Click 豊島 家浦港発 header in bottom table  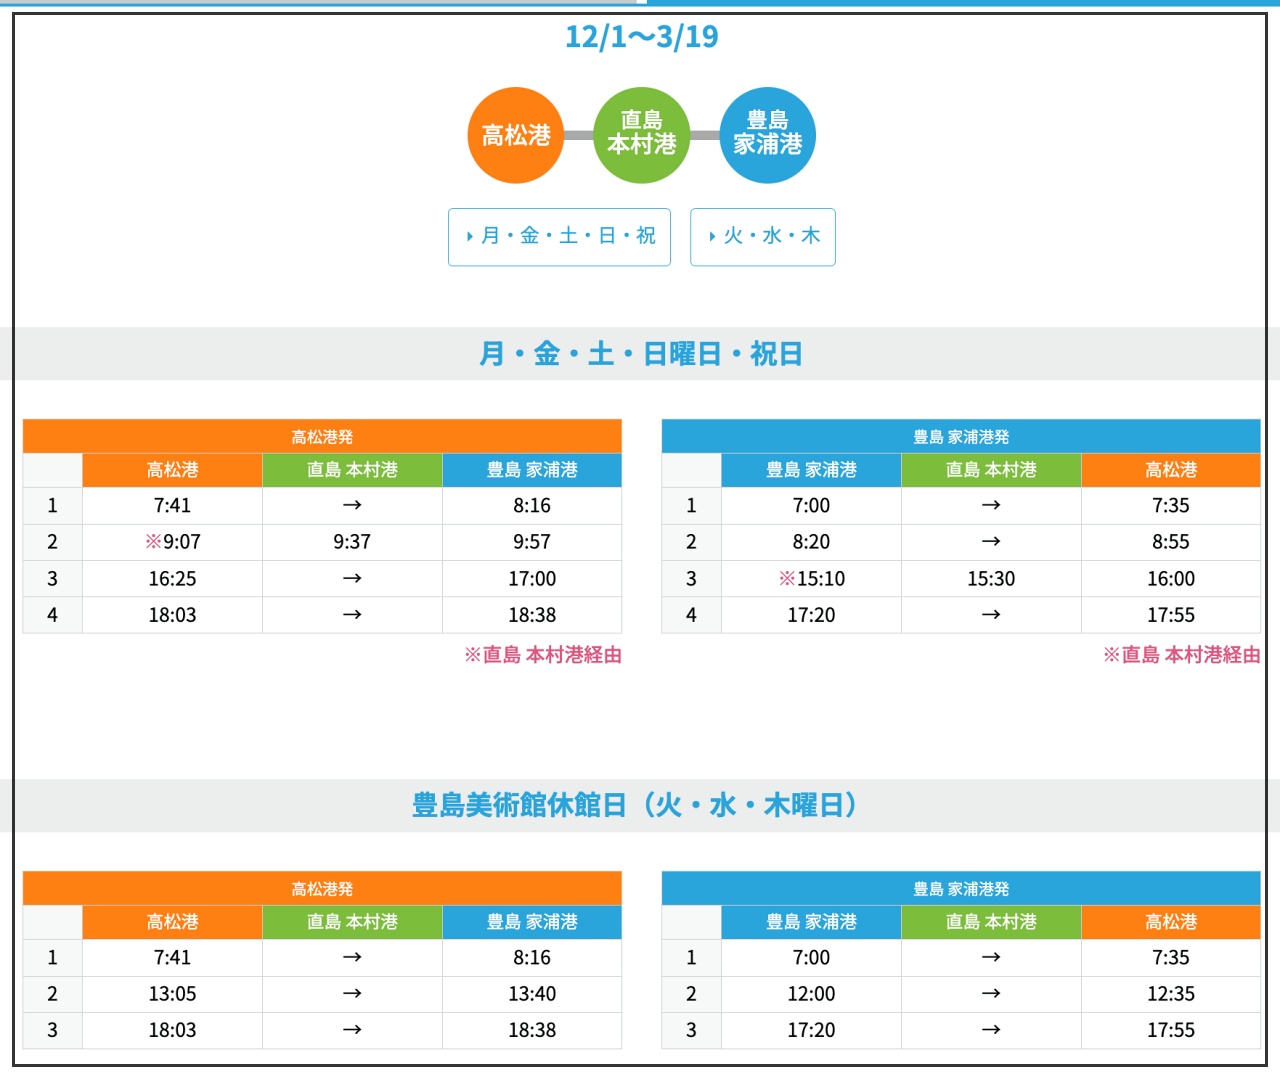coord(960,889)
